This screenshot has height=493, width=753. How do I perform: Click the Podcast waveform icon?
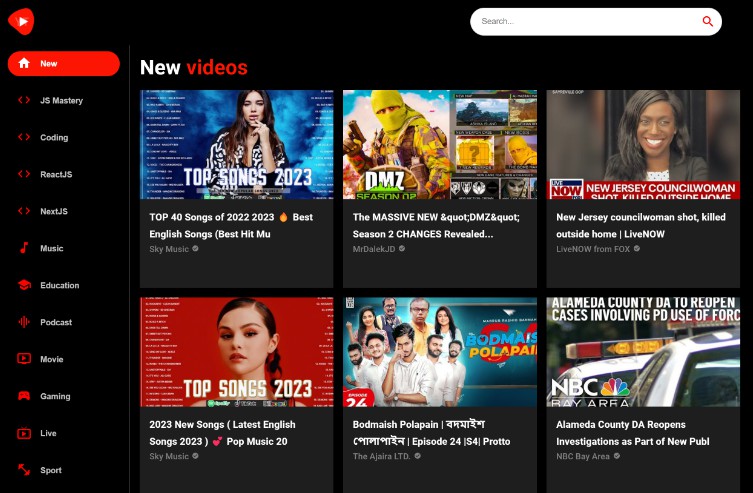point(24,322)
